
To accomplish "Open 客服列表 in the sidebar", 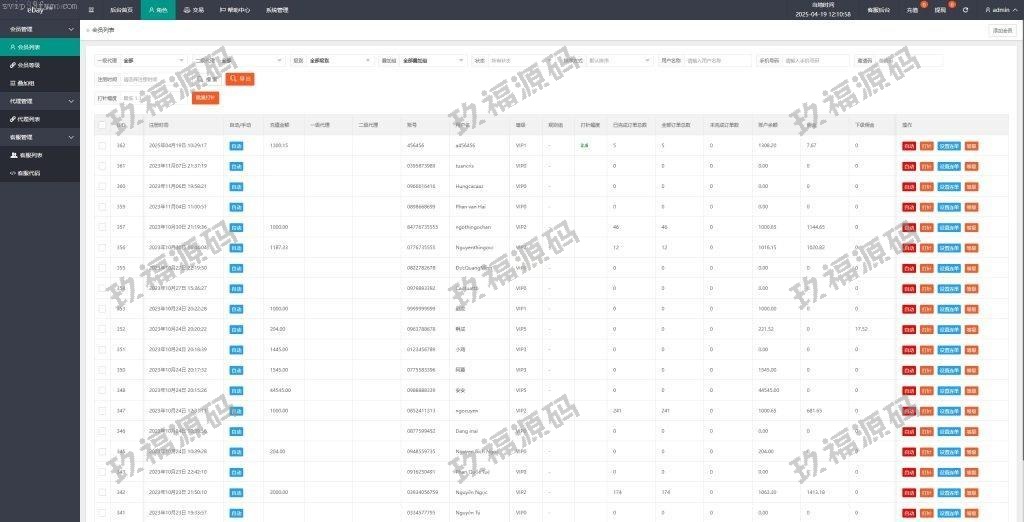I will pyautogui.click(x=32, y=155).
